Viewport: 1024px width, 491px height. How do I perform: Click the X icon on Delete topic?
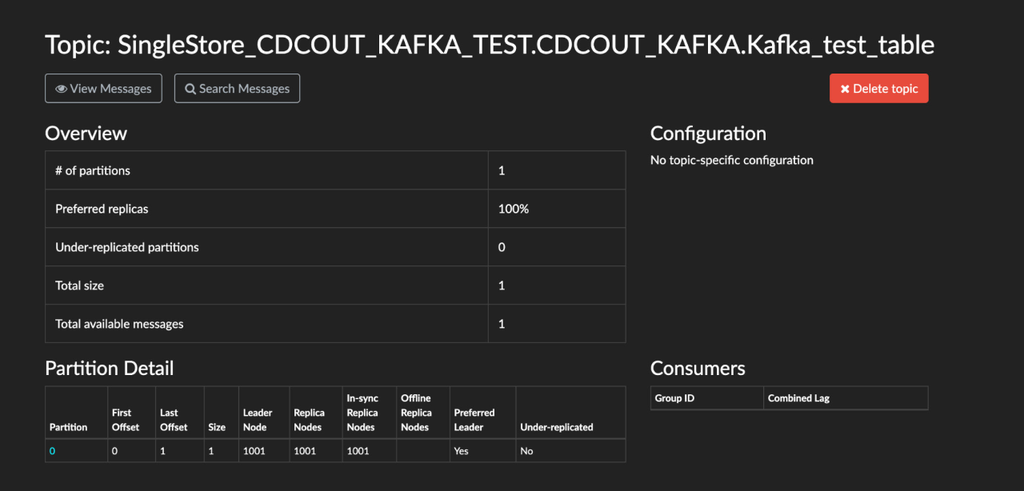point(845,89)
